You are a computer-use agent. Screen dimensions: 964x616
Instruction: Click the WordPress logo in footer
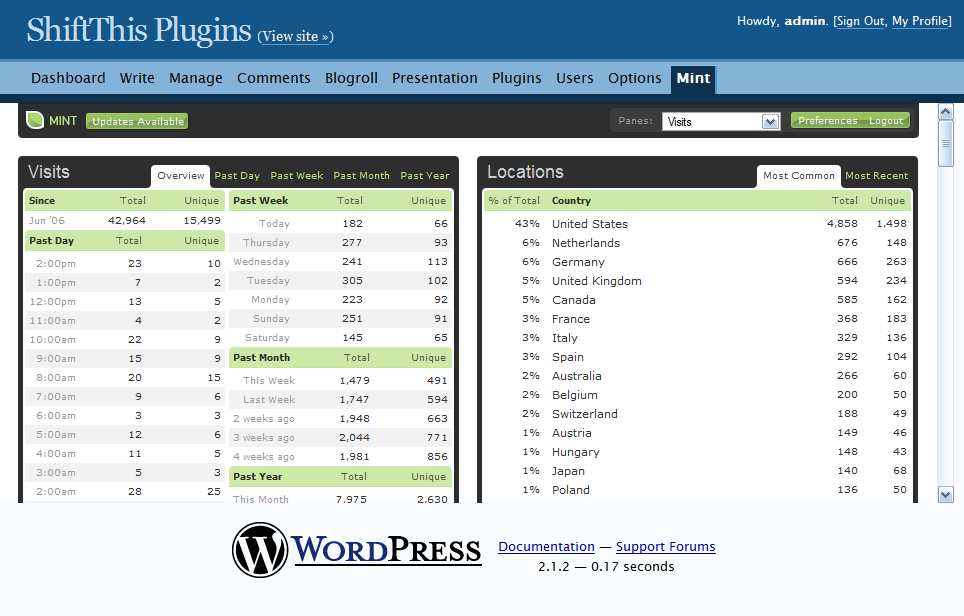coord(357,550)
